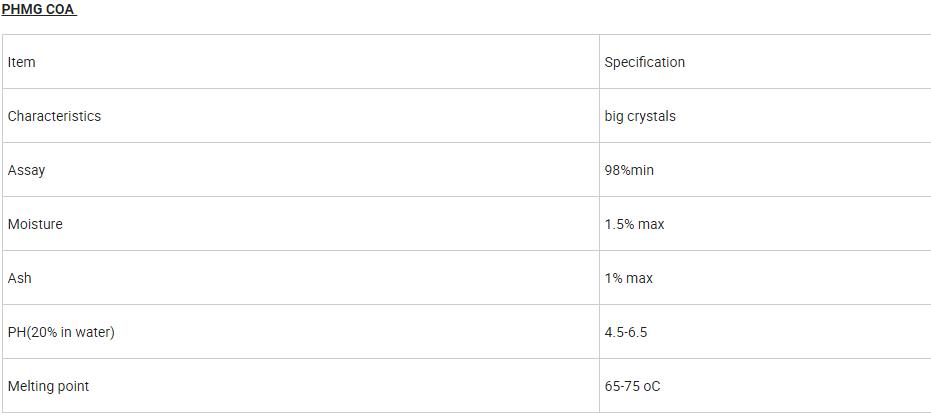Viewport: 931px width, 413px height.
Task: Click the word 'big' in the Characteristics row
Action: (613, 116)
